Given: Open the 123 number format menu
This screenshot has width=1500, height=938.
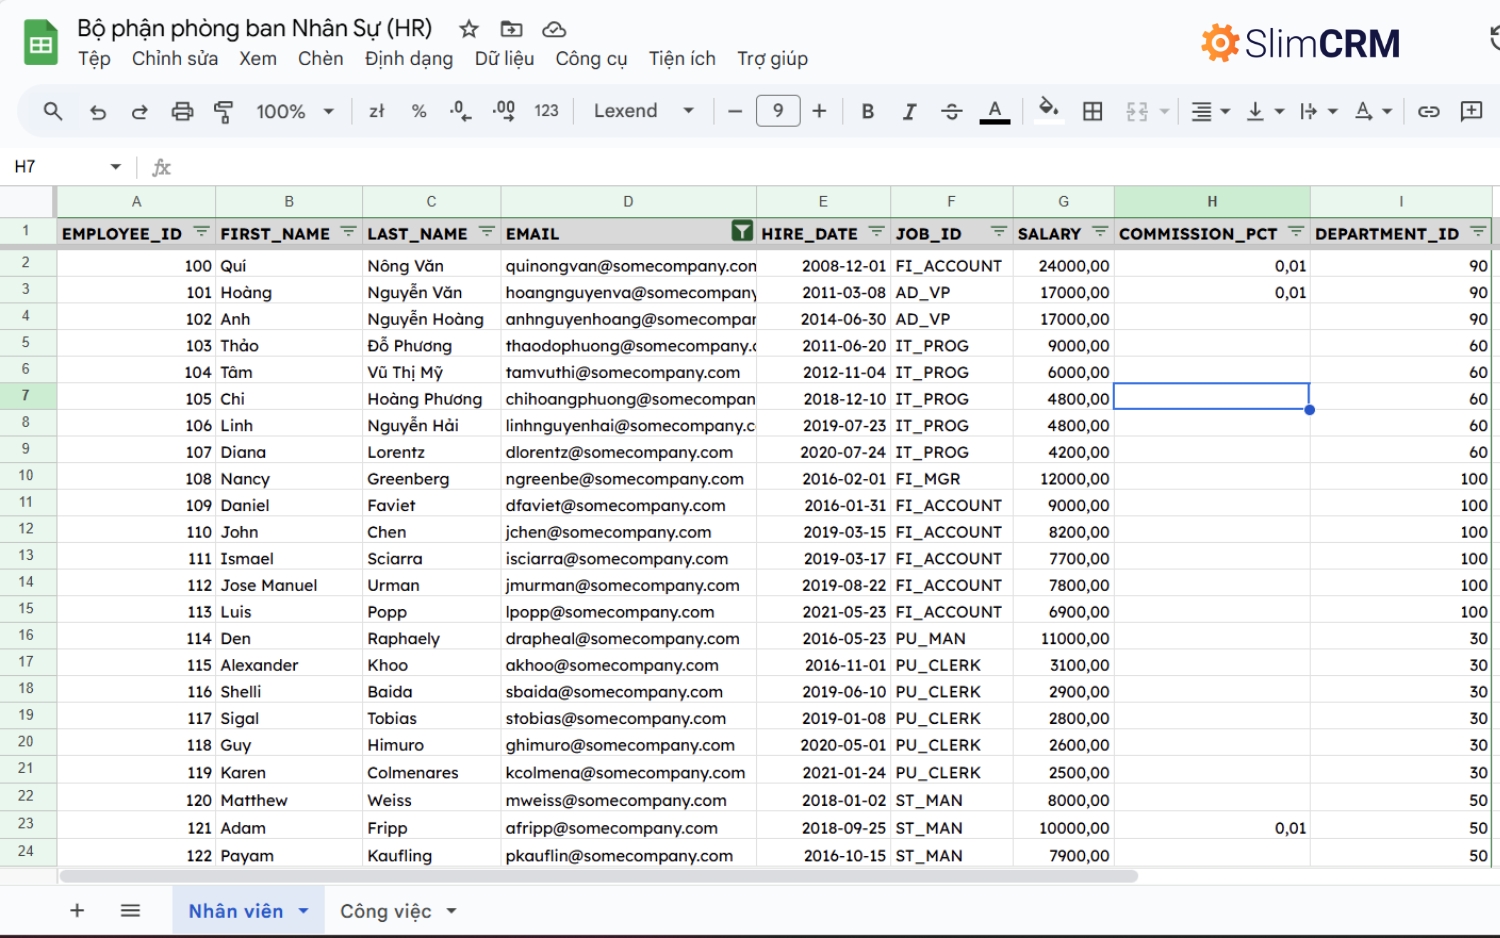Looking at the screenshot, I should (546, 111).
